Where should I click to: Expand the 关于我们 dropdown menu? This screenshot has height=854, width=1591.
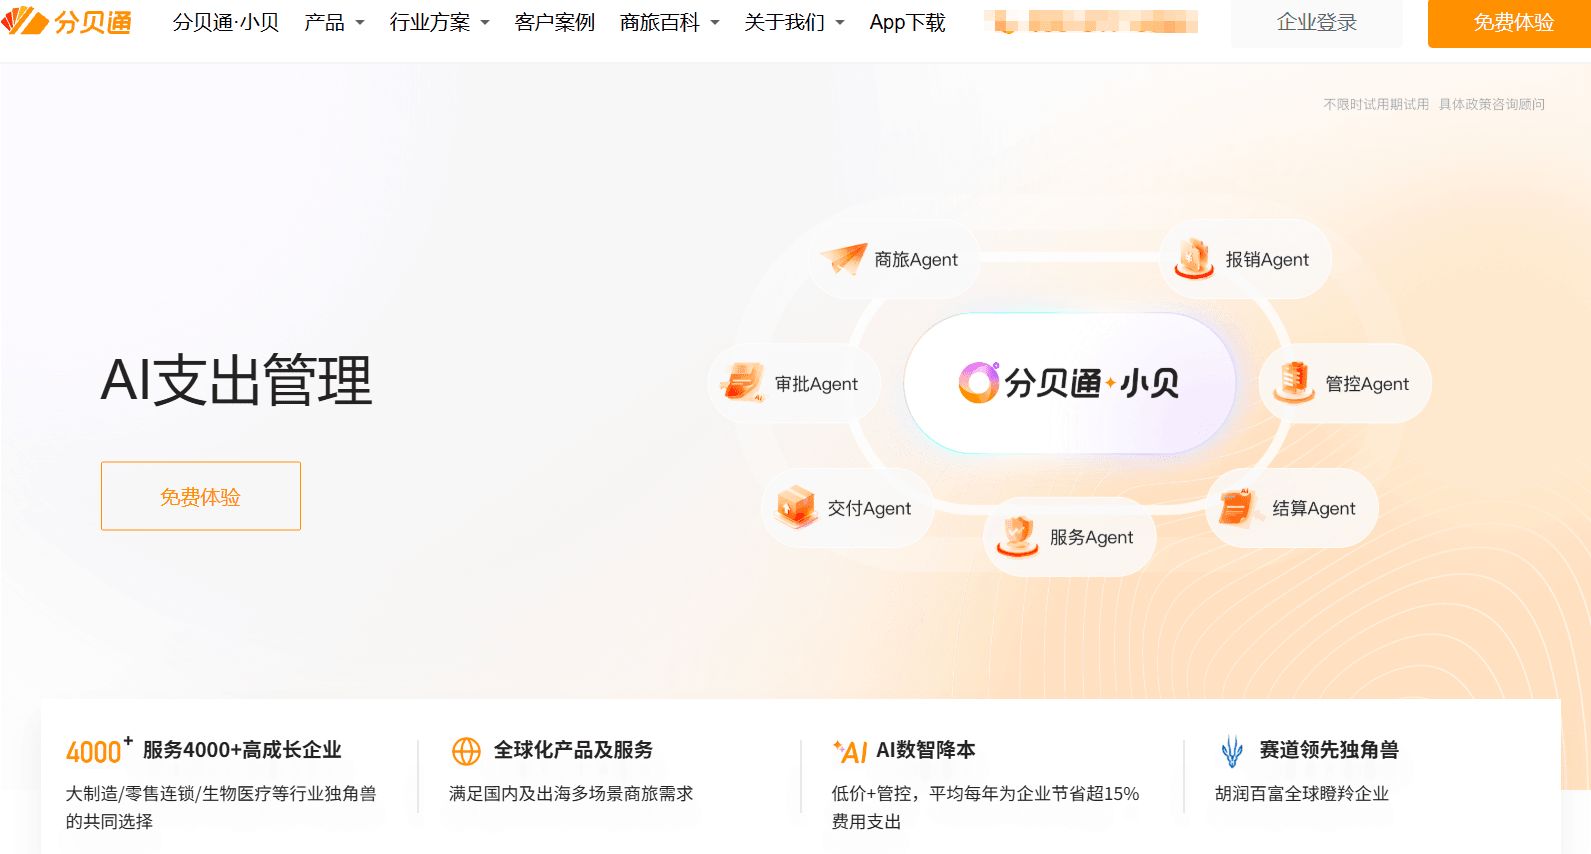point(794,22)
